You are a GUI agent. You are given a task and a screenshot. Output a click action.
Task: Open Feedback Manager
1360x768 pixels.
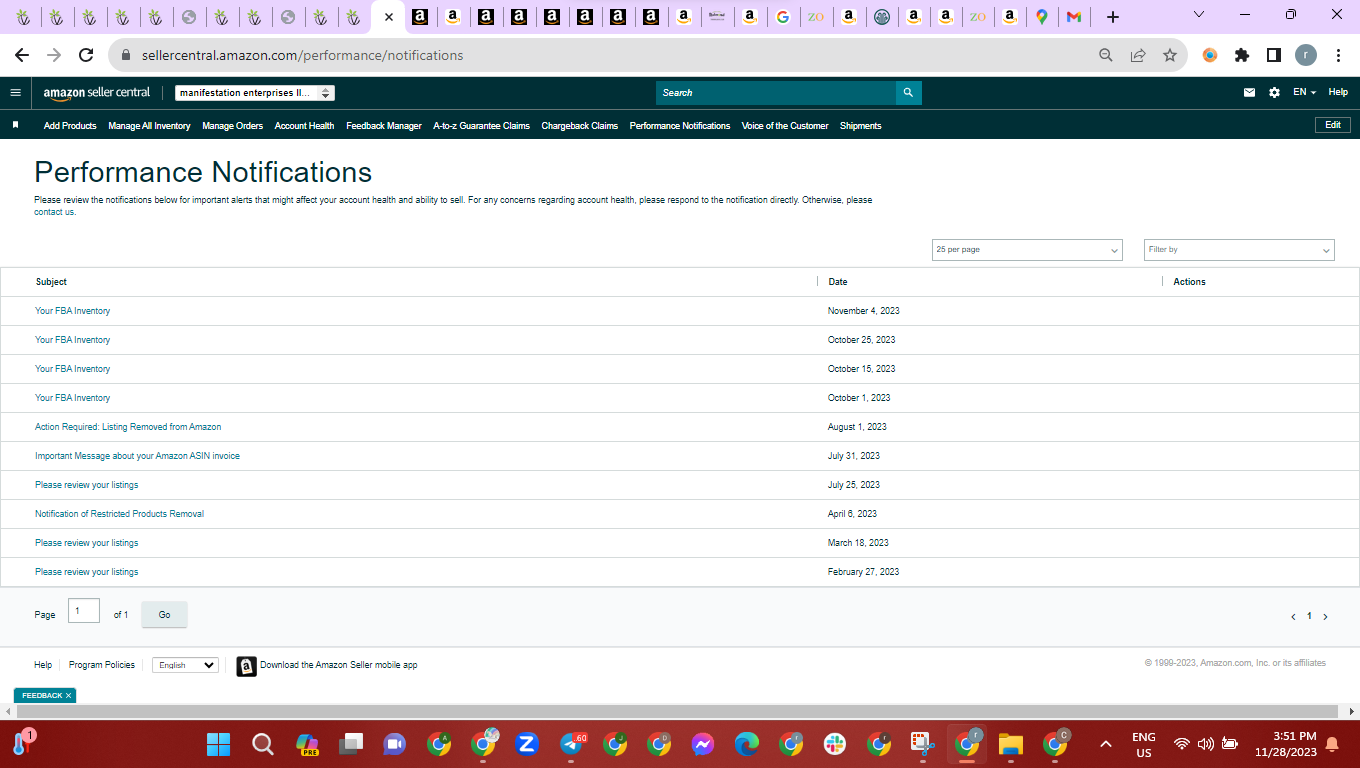(384, 126)
